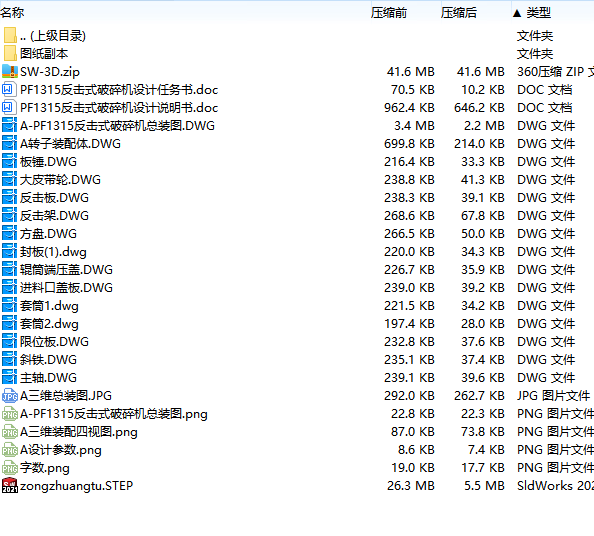Select the .. (上级目录) entry
This screenshot has height=536, width=594.
coord(53,36)
